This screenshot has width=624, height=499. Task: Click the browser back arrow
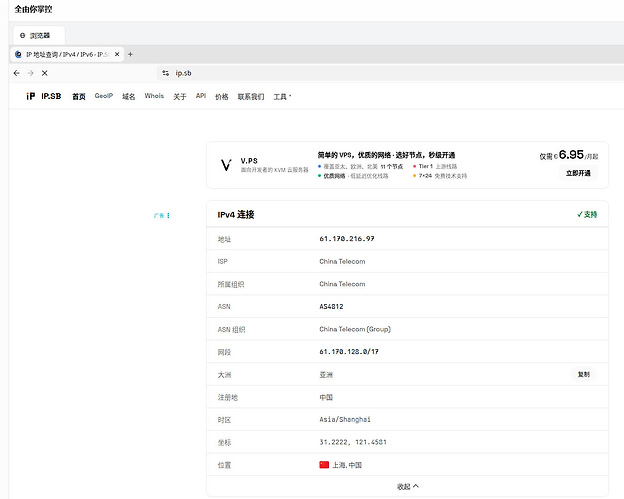pos(16,73)
